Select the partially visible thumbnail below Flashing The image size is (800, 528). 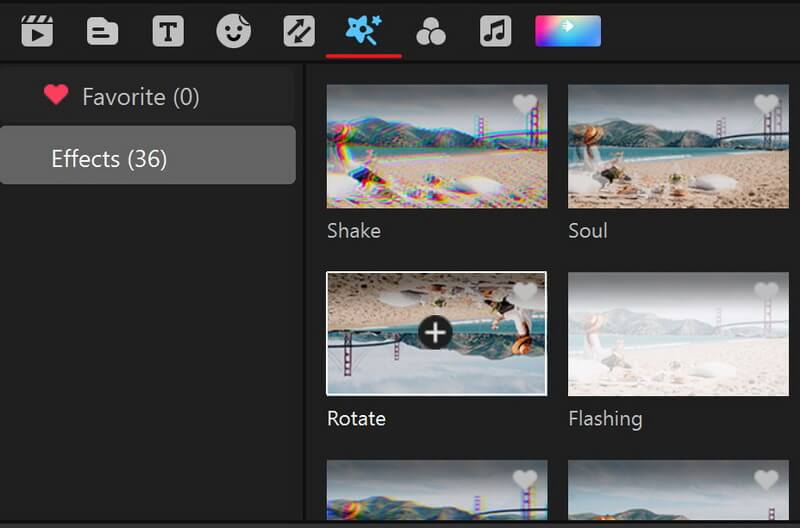pos(679,490)
